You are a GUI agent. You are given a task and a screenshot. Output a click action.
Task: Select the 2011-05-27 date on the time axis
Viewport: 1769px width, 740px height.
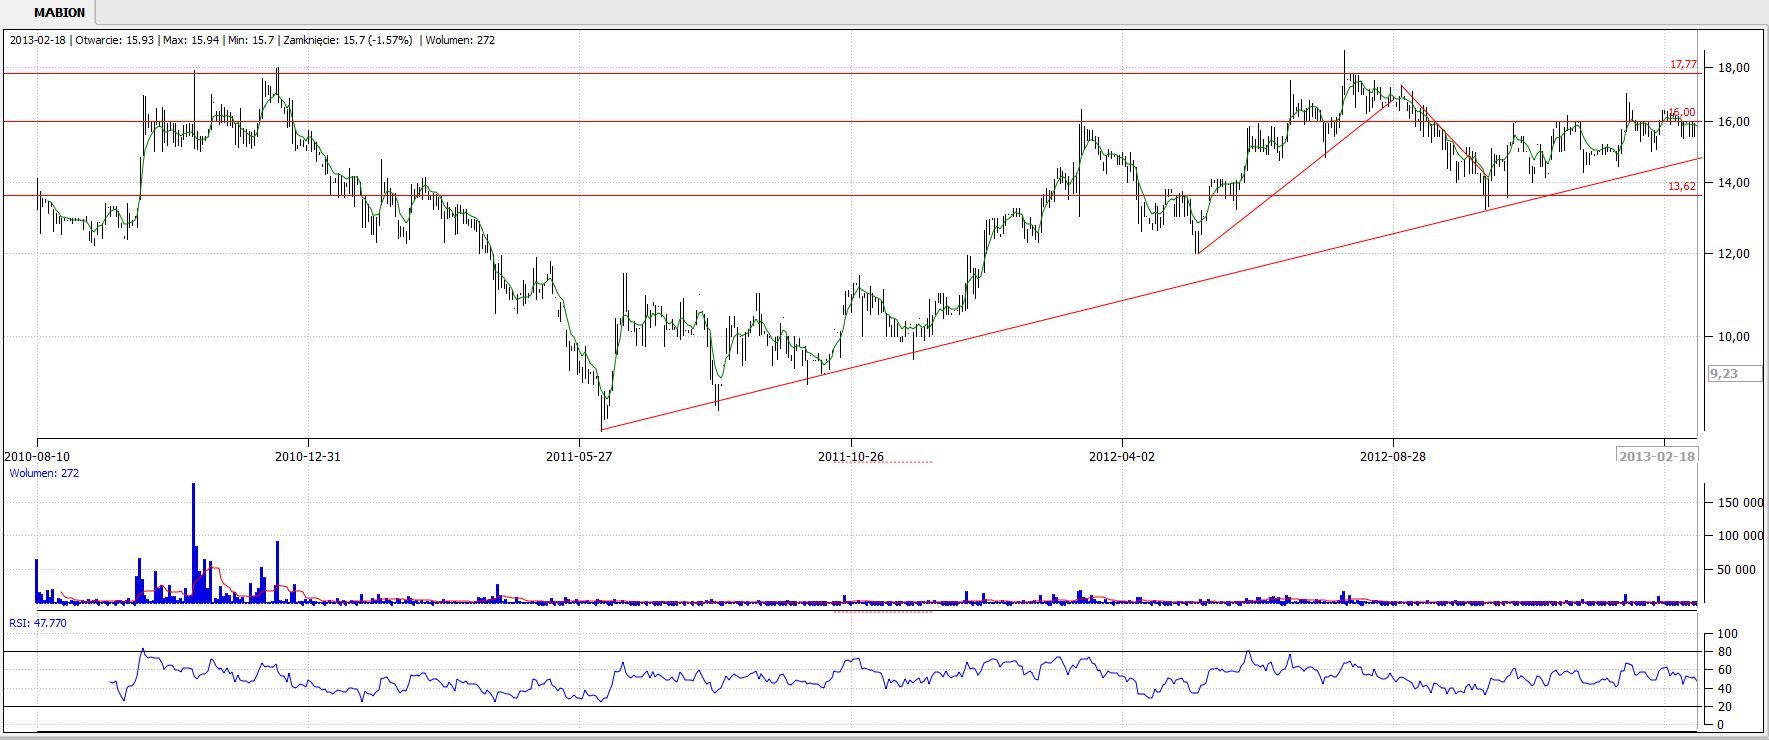[579, 457]
